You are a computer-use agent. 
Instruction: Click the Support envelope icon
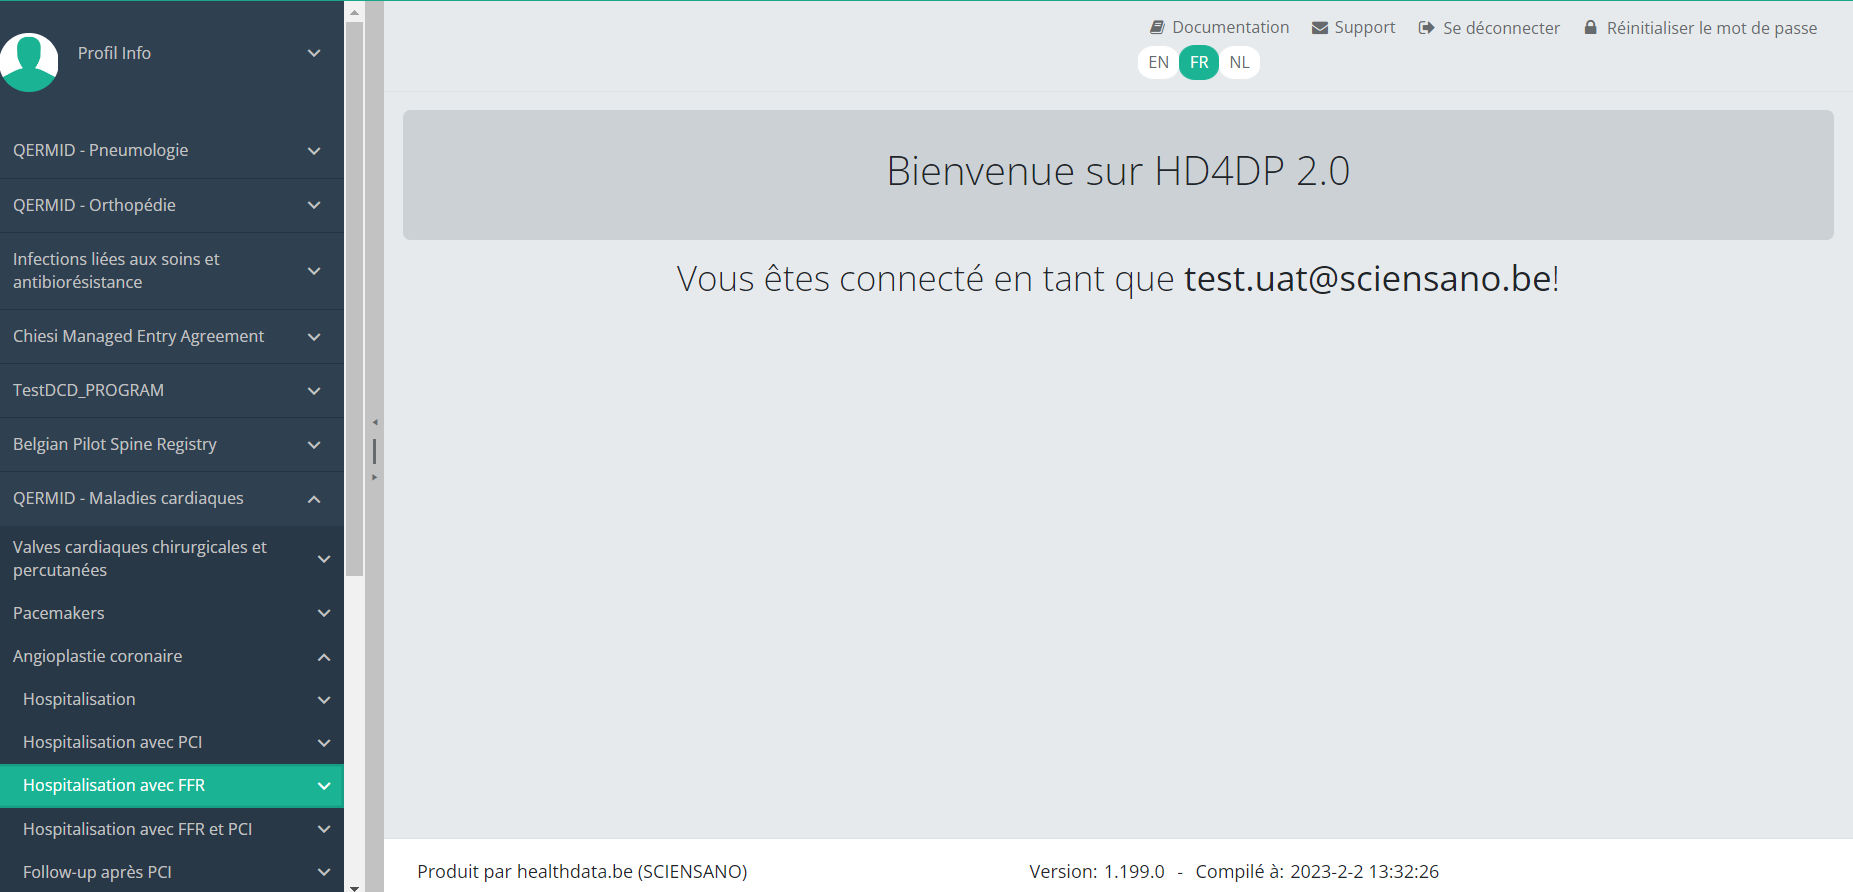pyautogui.click(x=1320, y=28)
